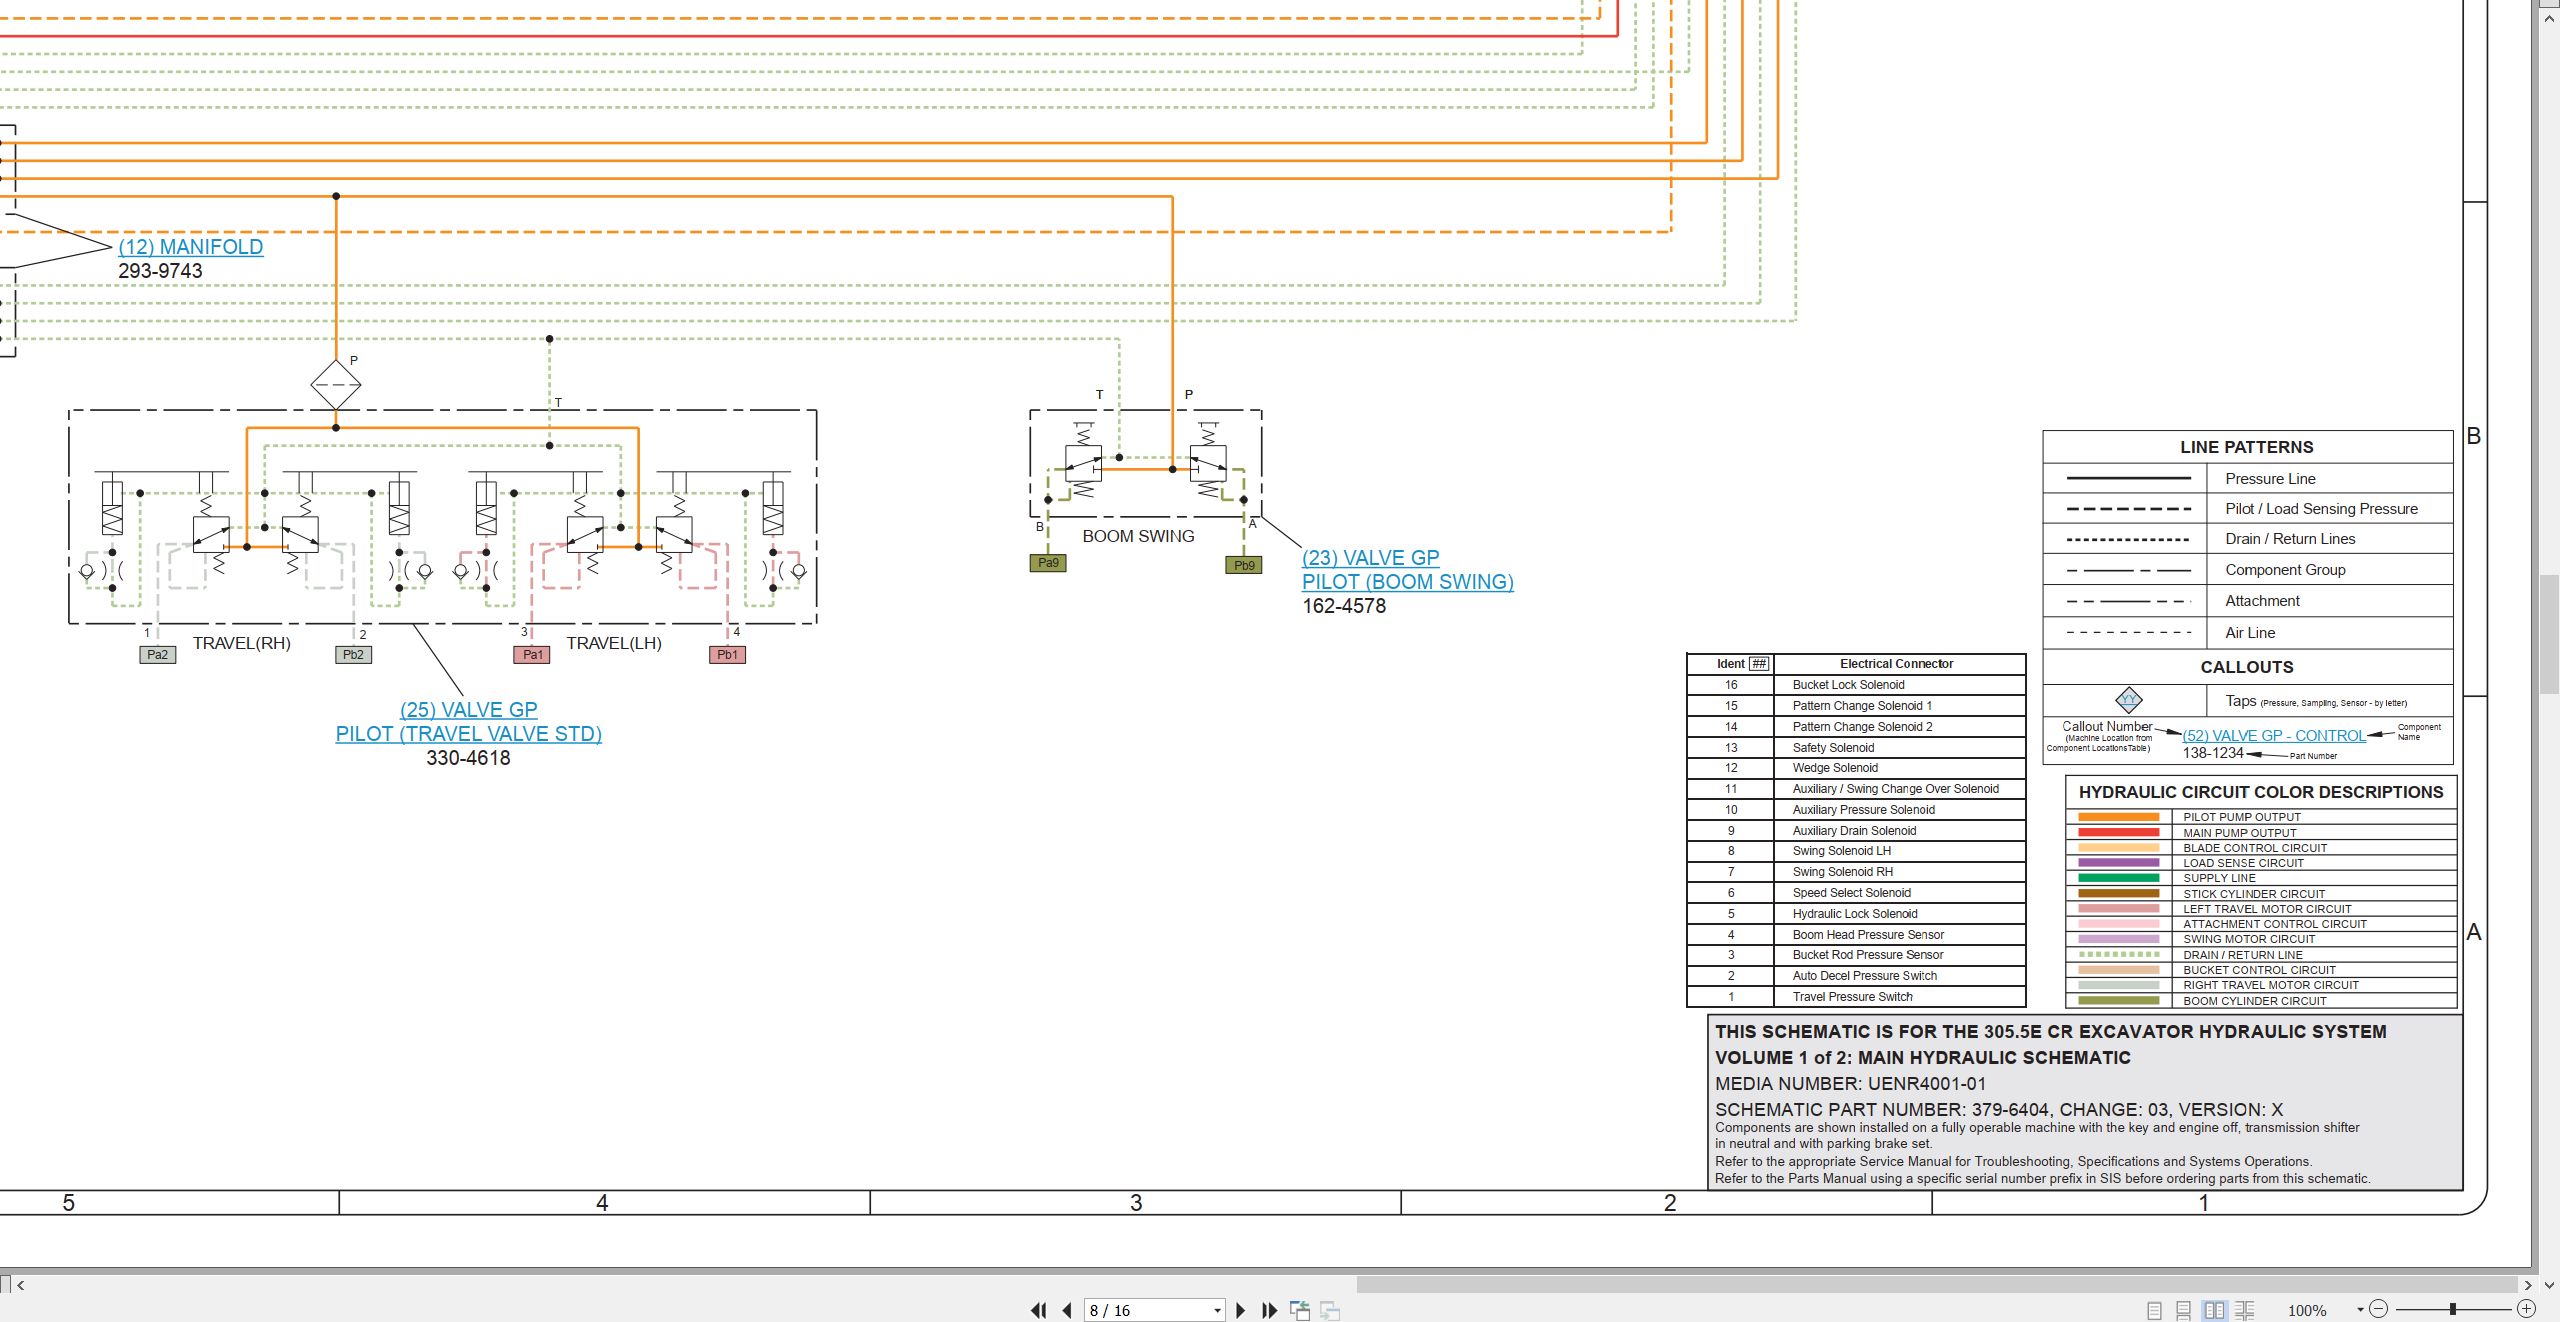Image resolution: width=2560 pixels, height=1322 pixels.
Task: Click the Drain / Return Lines entry
Action: (x=2247, y=539)
